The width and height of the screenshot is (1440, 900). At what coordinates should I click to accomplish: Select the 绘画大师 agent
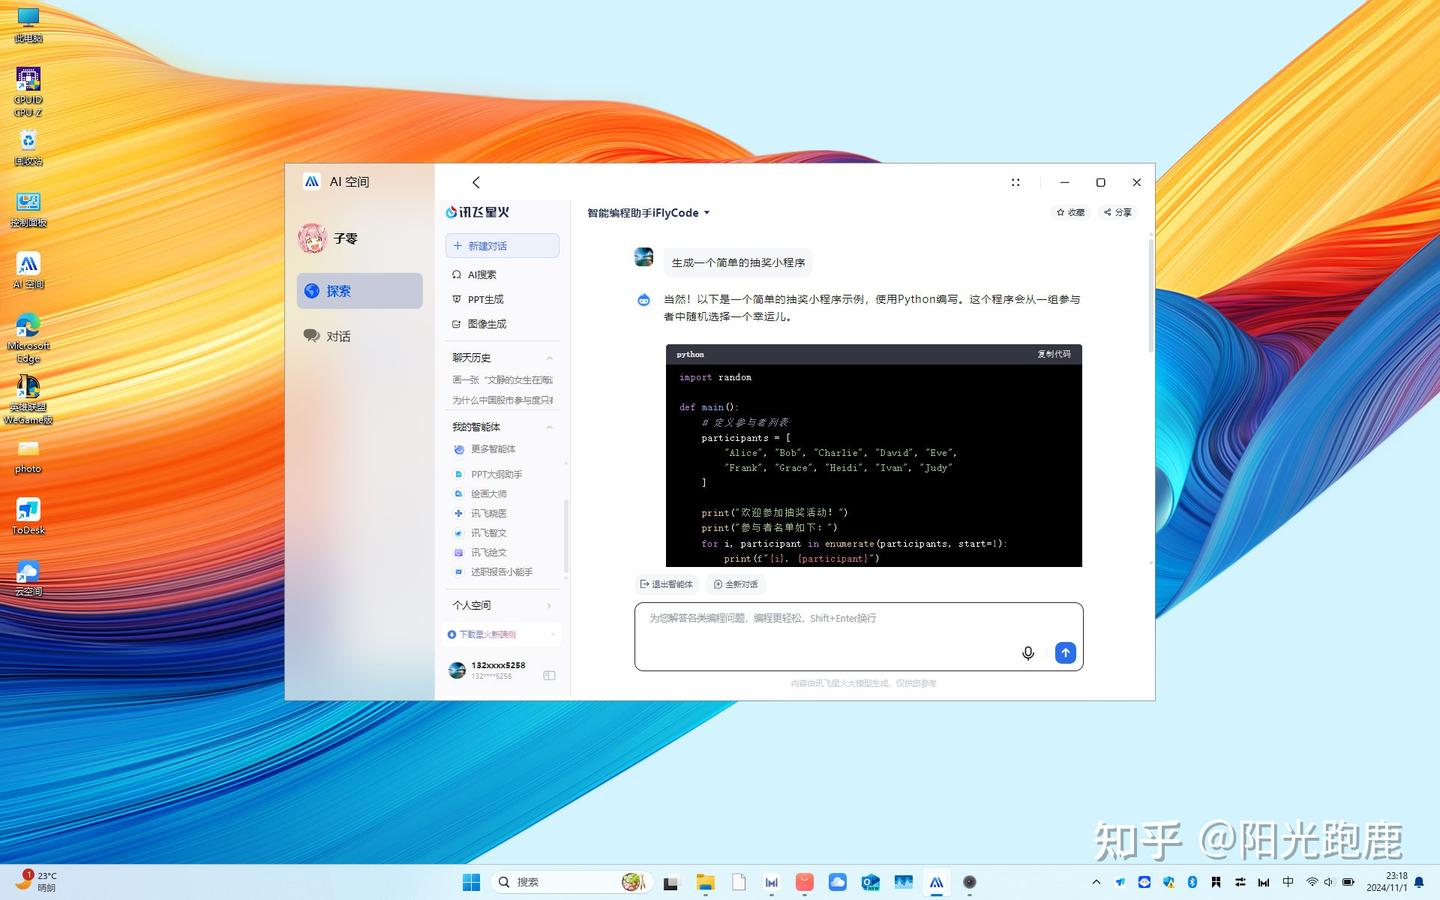pos(480,494)
